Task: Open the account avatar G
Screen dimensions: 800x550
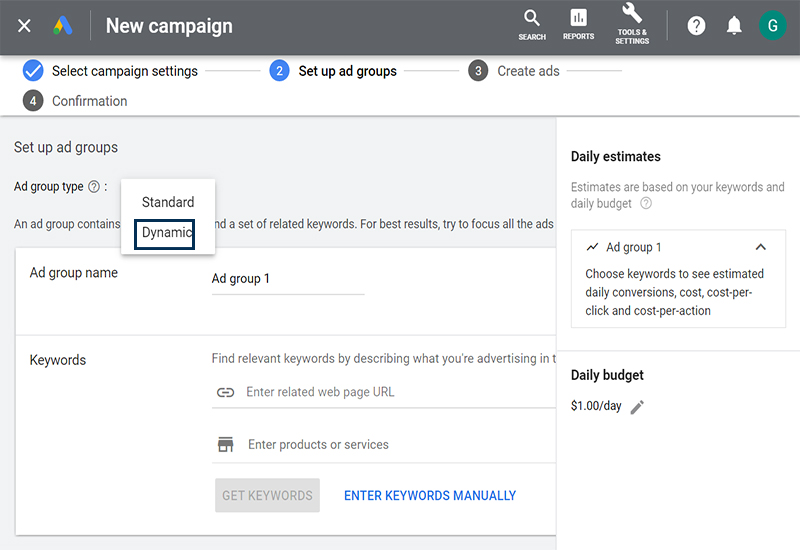Action: point(772,26)
